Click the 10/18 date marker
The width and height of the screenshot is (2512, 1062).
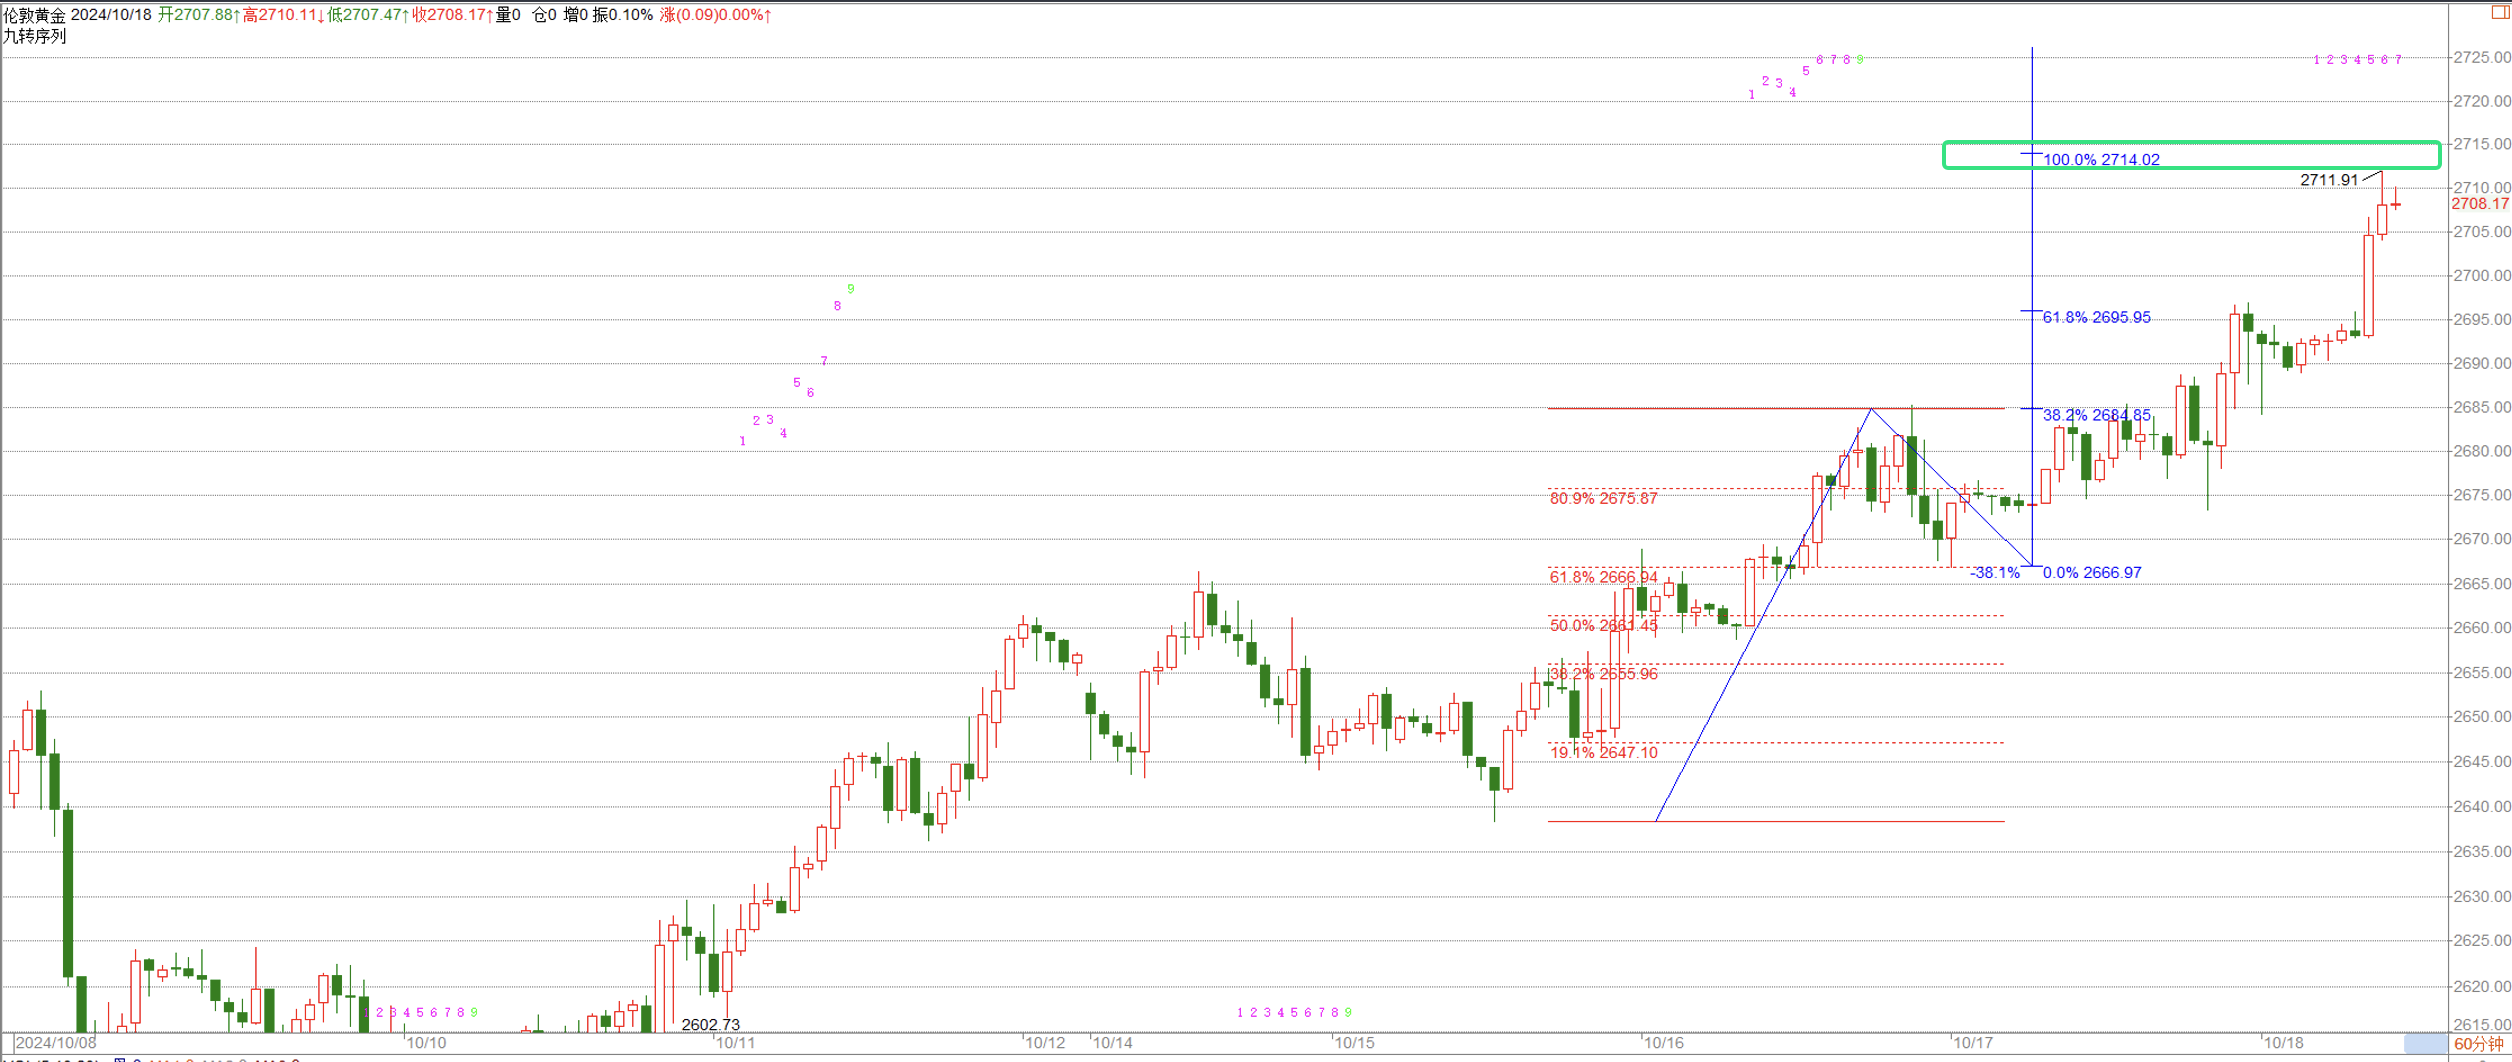click(2284, 1042)
